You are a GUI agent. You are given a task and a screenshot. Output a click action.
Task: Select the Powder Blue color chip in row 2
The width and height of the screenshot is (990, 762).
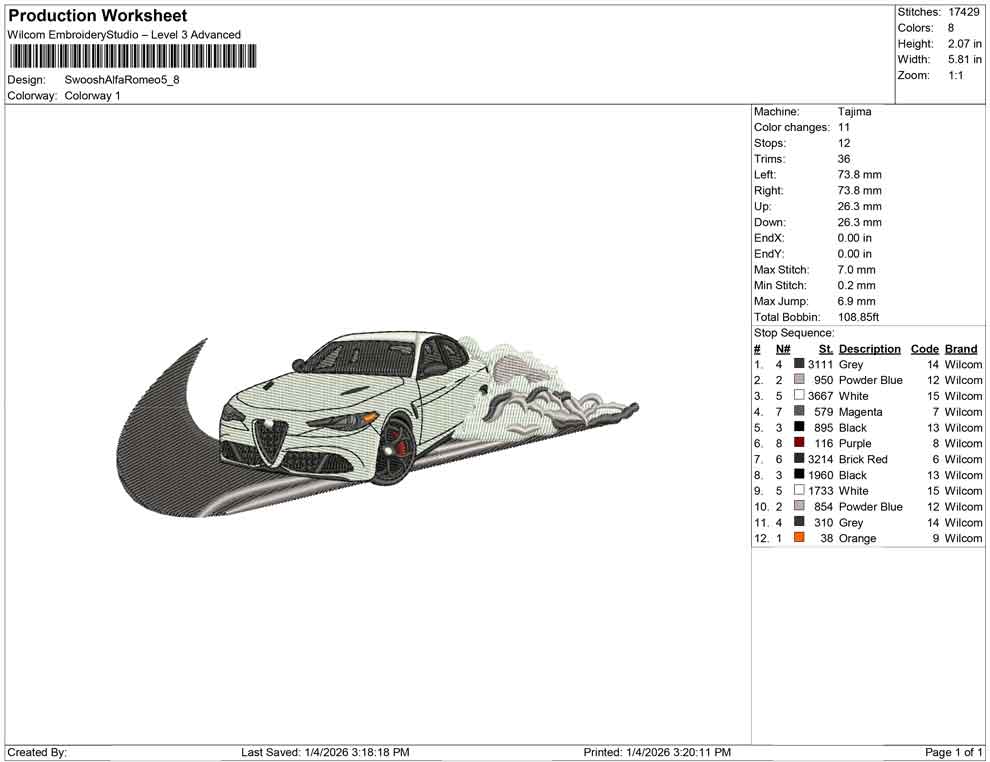(797, 380)
